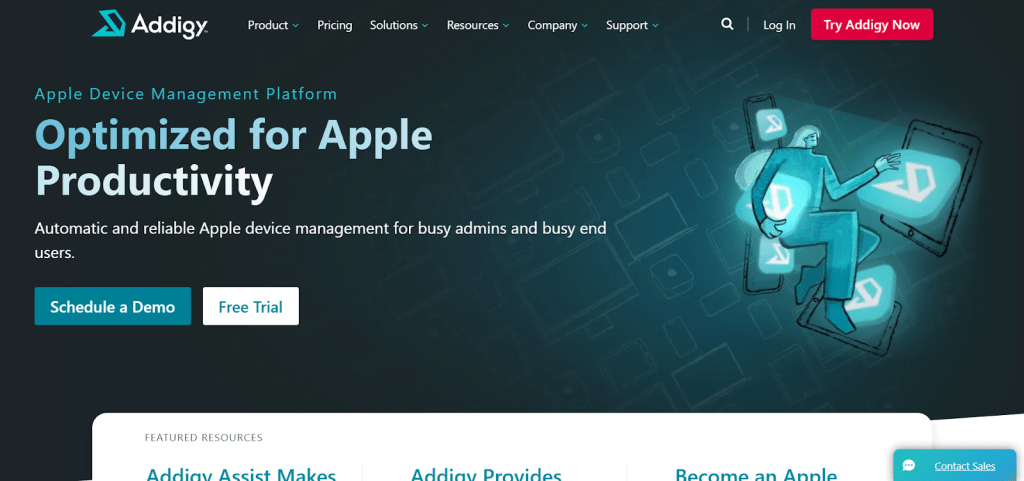Open the search magnifier icon

(727, 24)
